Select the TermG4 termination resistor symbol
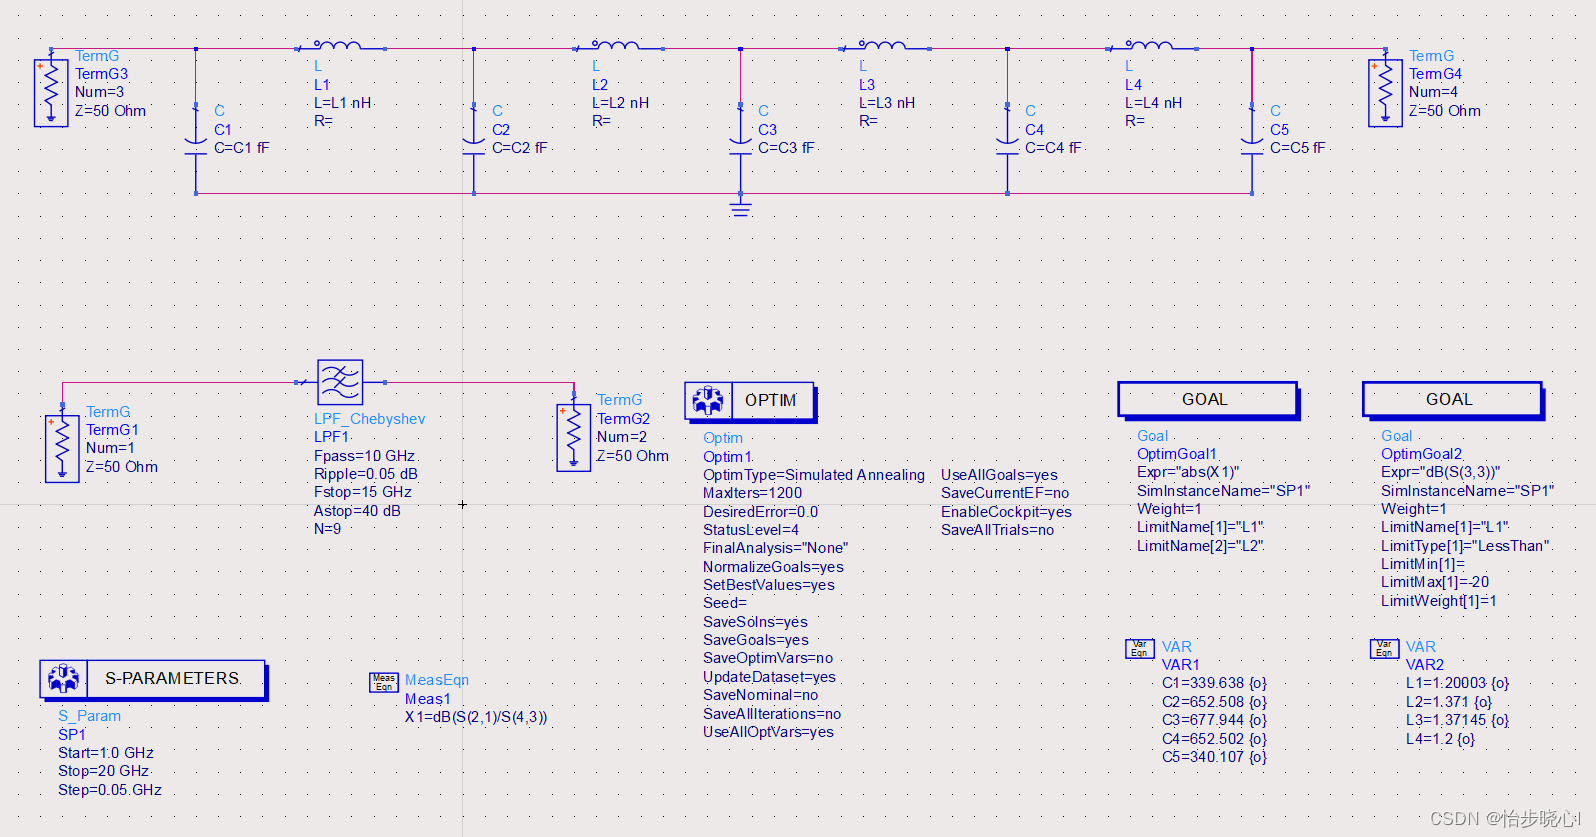This screenshot has height=837, width=1596. [x=1385, y=92]
